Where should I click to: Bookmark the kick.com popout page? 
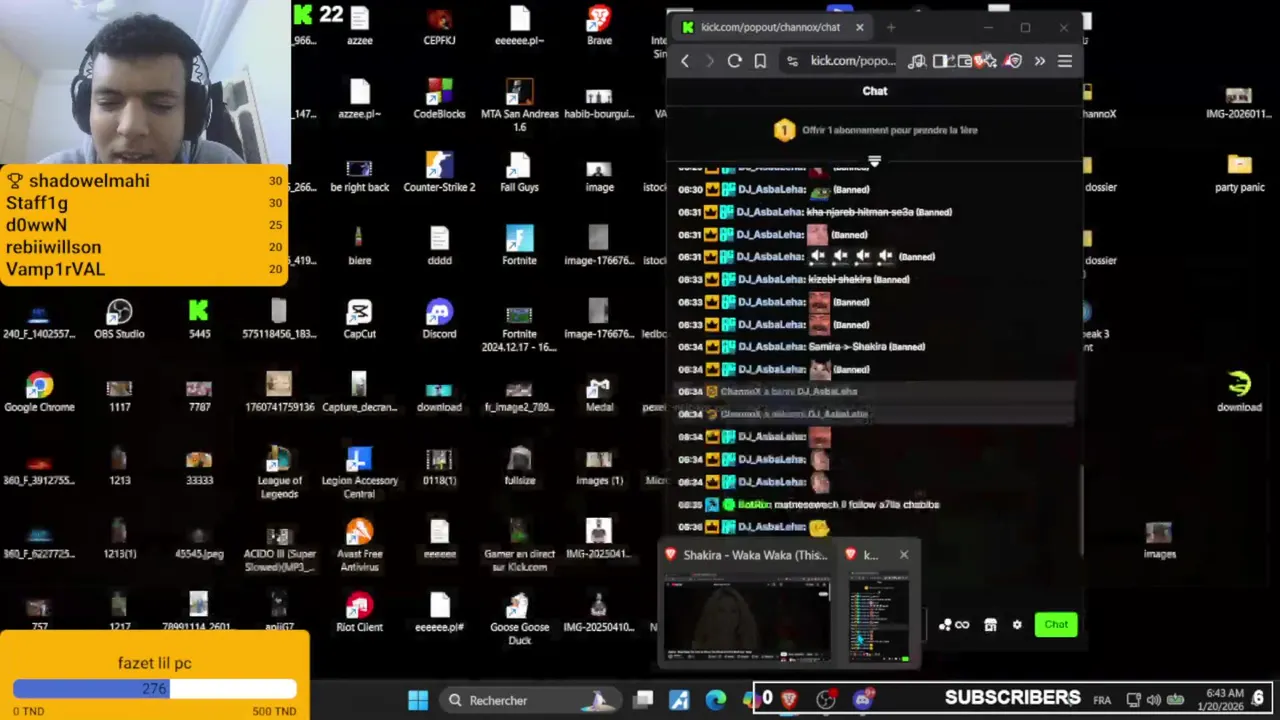(x=760, y=61)
